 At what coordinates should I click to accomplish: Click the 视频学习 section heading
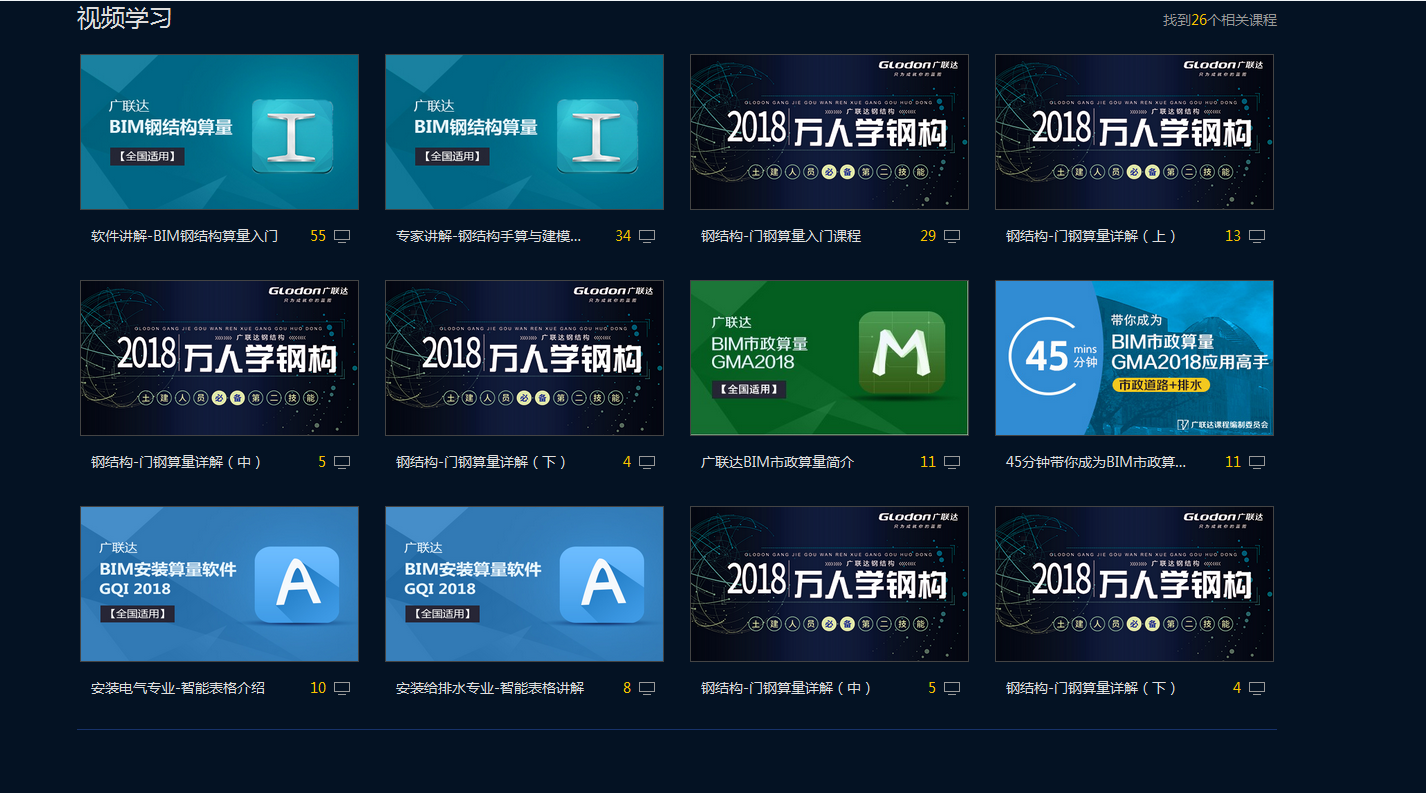pyautogui.click(x=124, y=18)
